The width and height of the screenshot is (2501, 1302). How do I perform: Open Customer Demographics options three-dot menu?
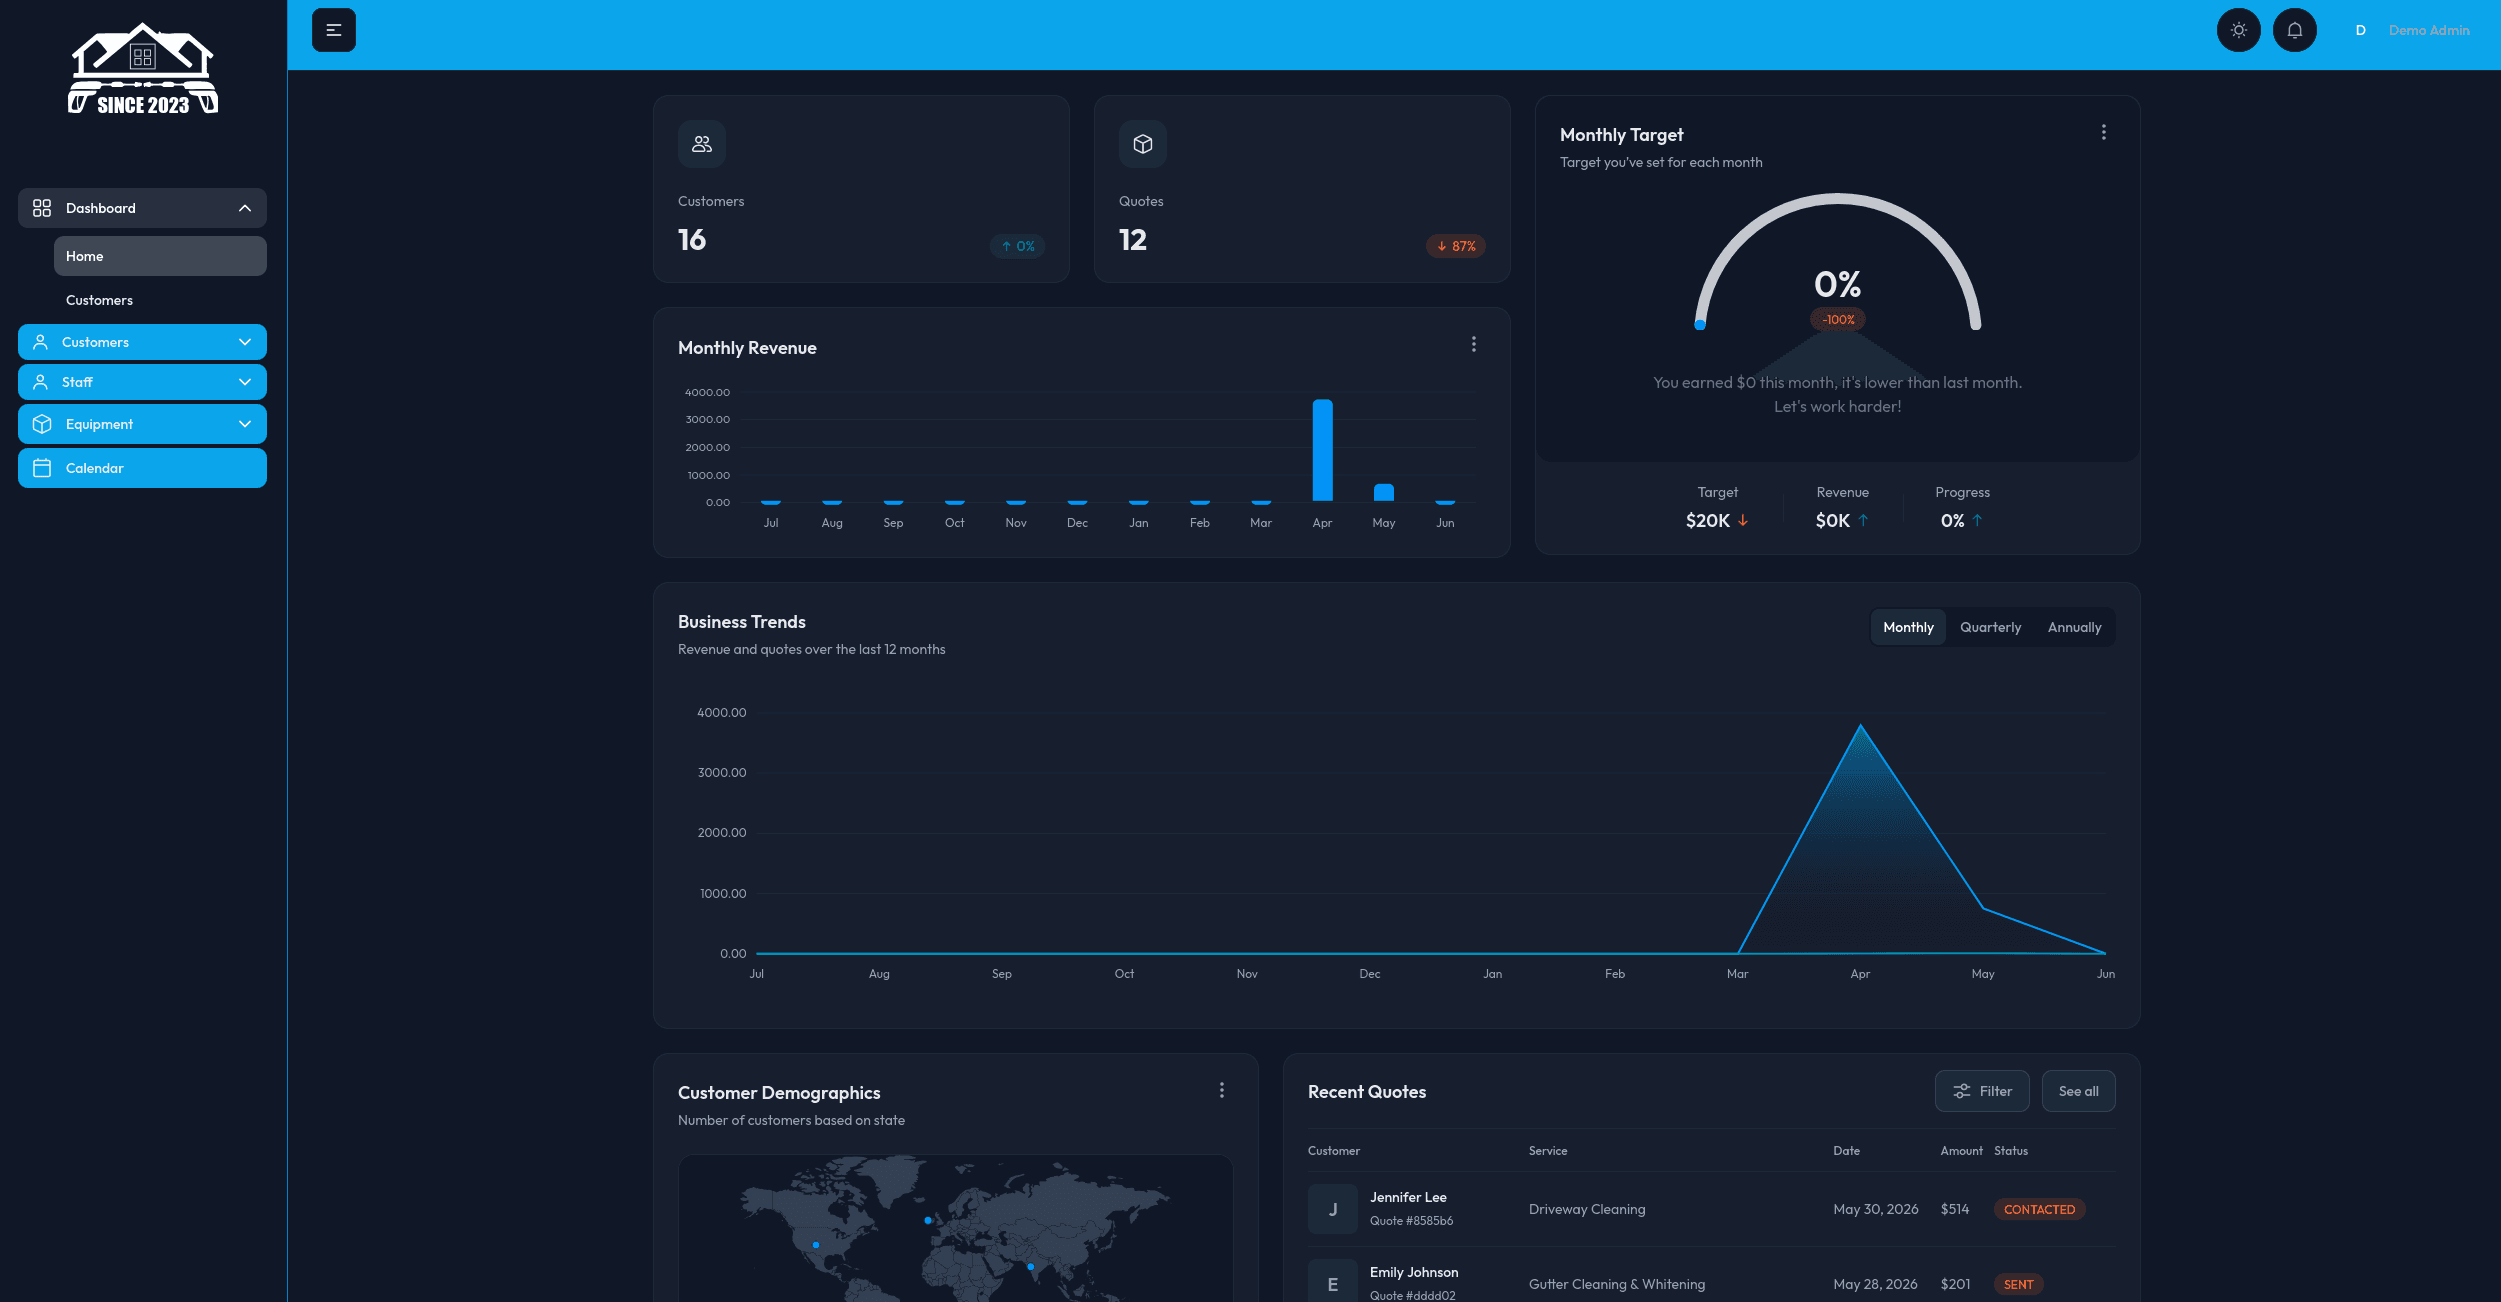tap(1222, 1090)
